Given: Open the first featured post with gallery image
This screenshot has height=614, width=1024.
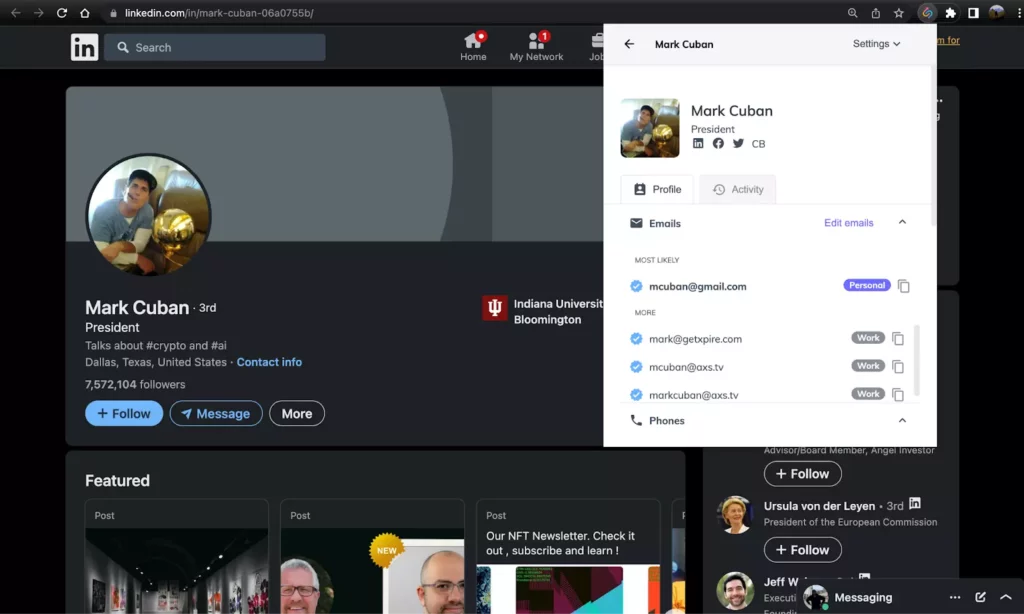Looking at the screenshot, I should [x=176, y=557].
